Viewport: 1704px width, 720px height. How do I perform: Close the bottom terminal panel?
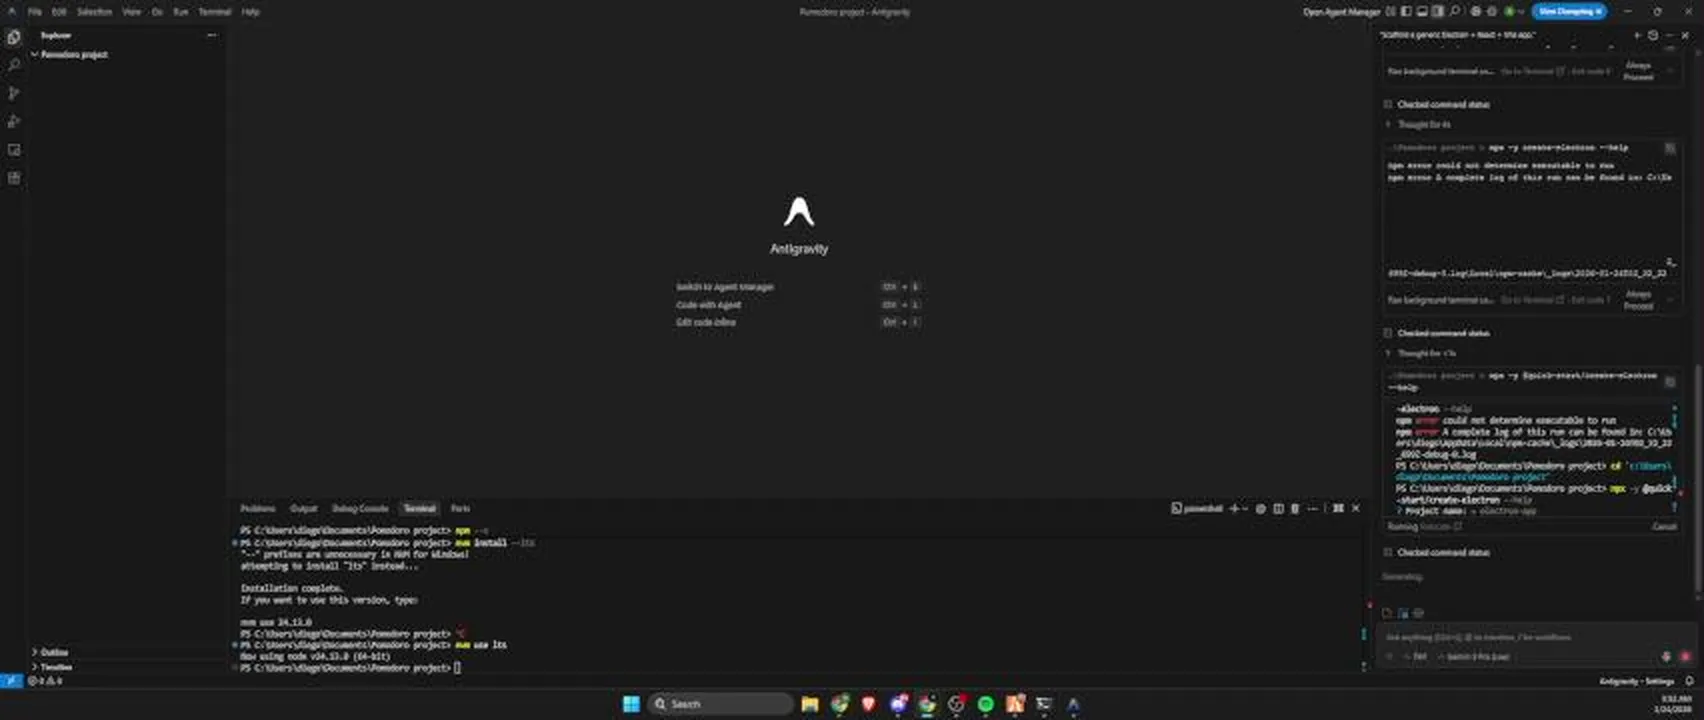(x=1356, y=509)
